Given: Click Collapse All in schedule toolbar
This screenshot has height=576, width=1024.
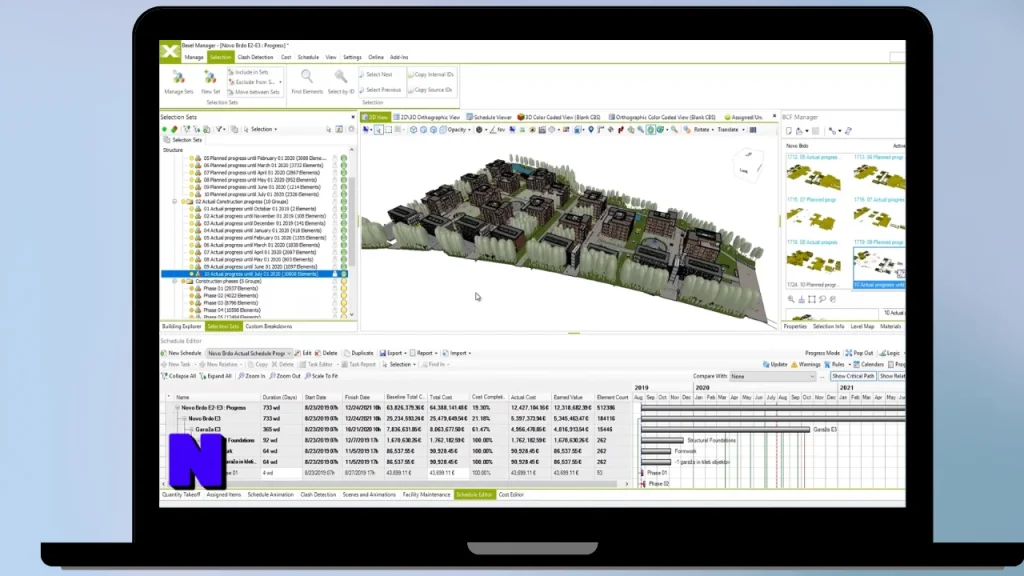Looking at the screenshot, I should click(179, 376).
